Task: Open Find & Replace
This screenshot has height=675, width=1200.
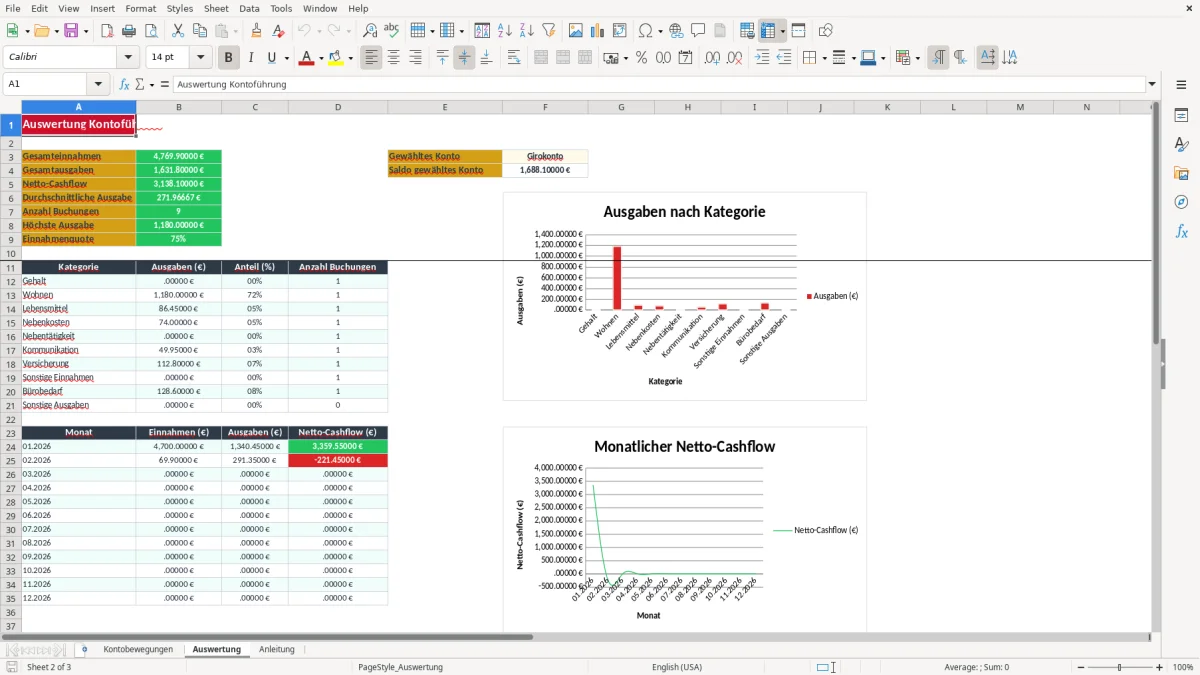Action: 370,31
